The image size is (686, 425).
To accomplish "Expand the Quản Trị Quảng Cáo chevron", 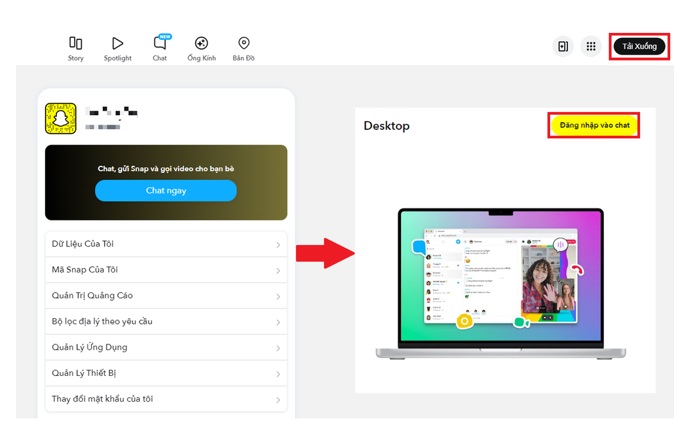I will click(x=278, y=297).
